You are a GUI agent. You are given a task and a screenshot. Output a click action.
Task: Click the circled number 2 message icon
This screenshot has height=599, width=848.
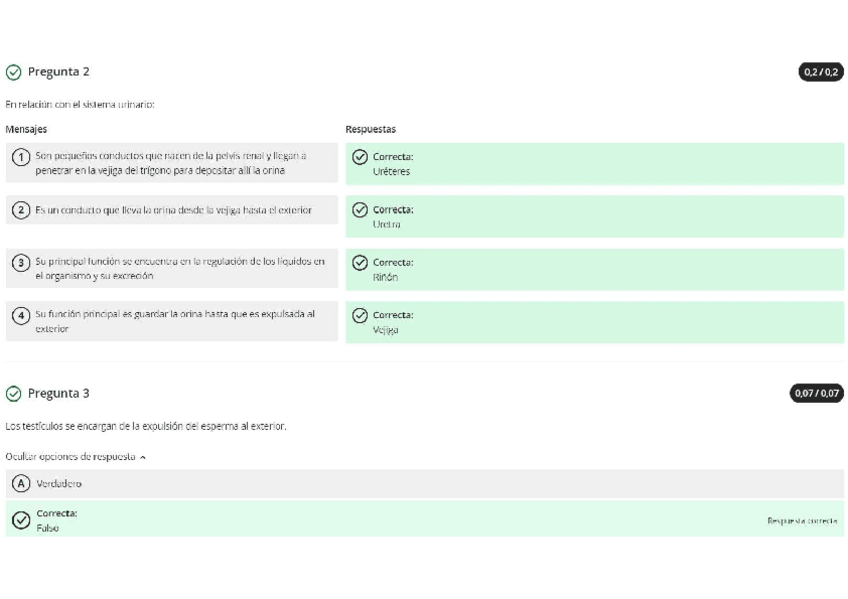(20, 210)
